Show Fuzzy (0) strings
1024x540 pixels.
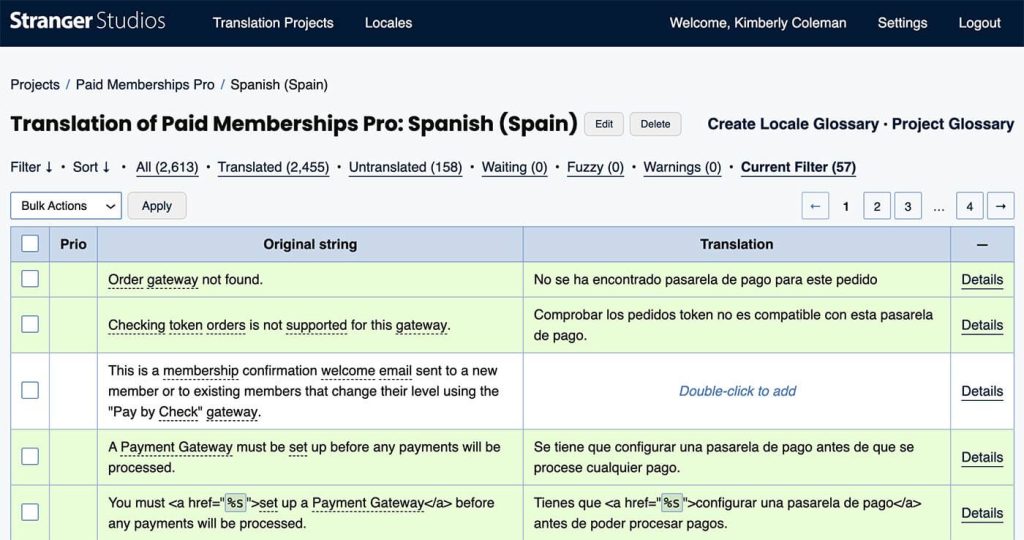click(x=595, y=167)
